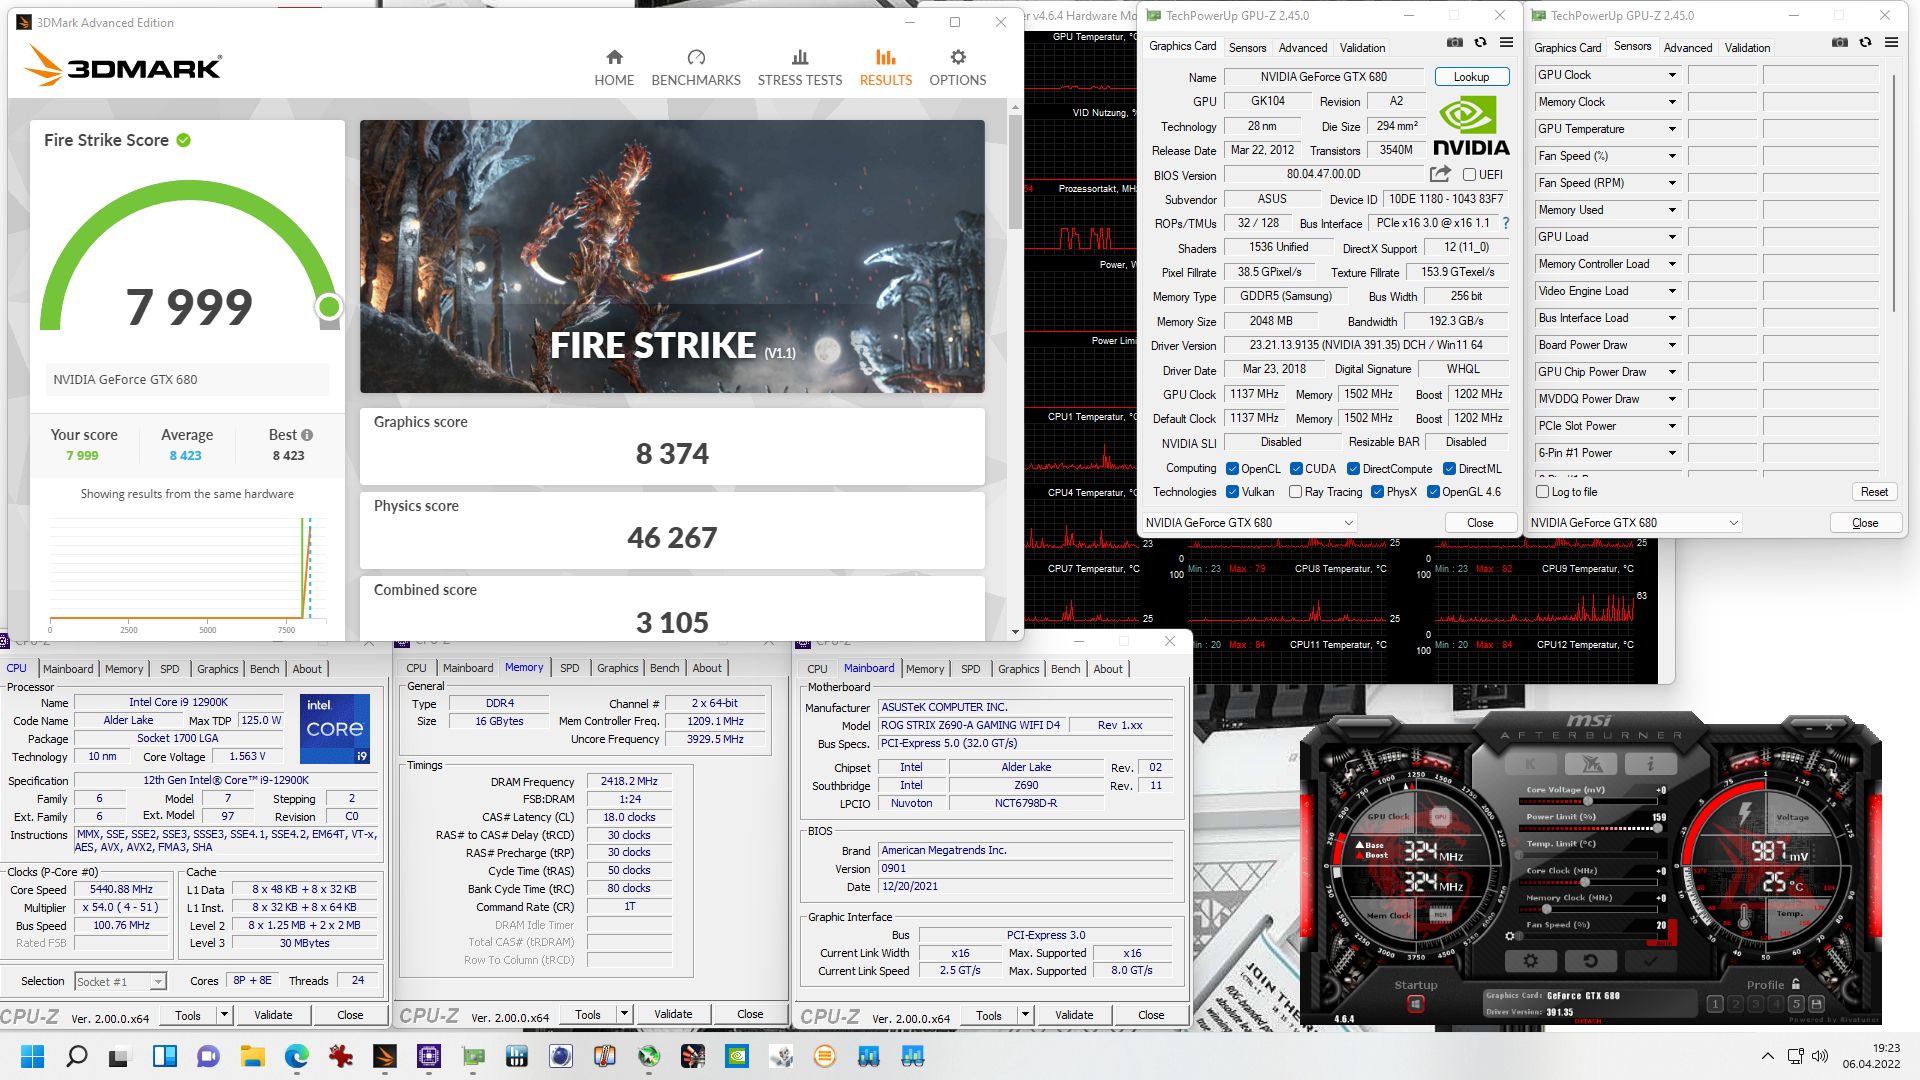1920x1080 pixels.
Task: Open MSI Afterburner information button
Action: [x=1650, y=764]
